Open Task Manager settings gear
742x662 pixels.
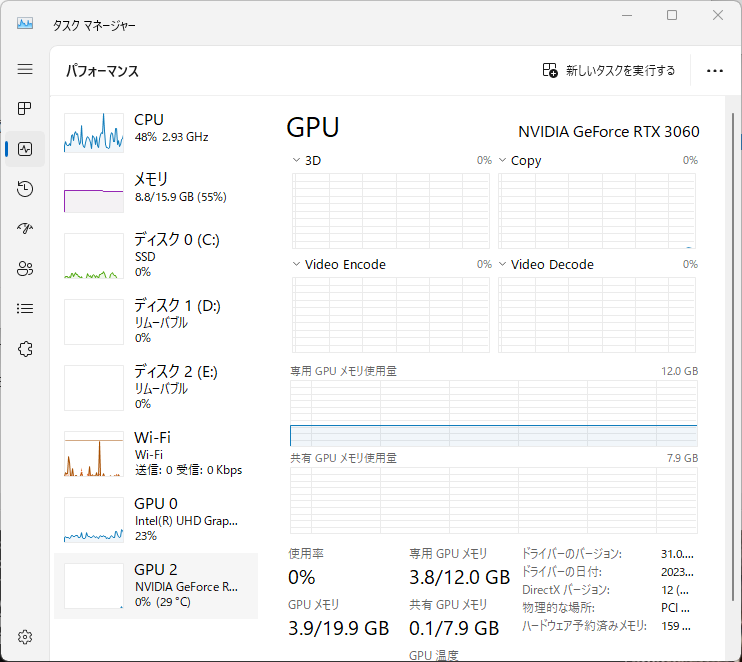coord(25,637)
